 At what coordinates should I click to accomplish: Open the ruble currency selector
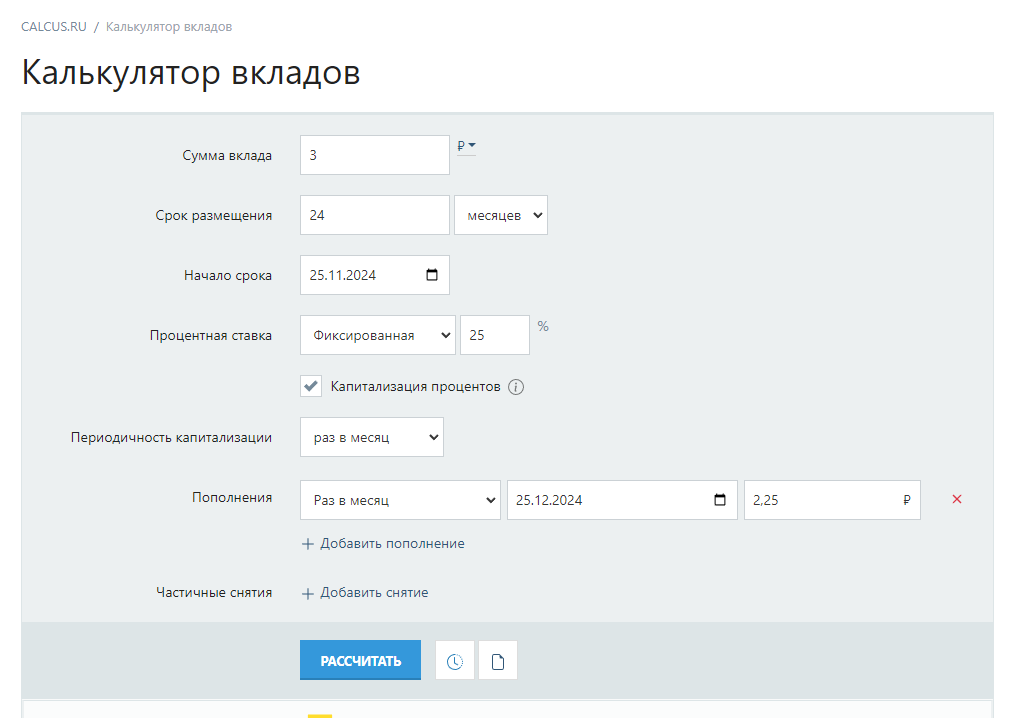click(x=466, y=146)
